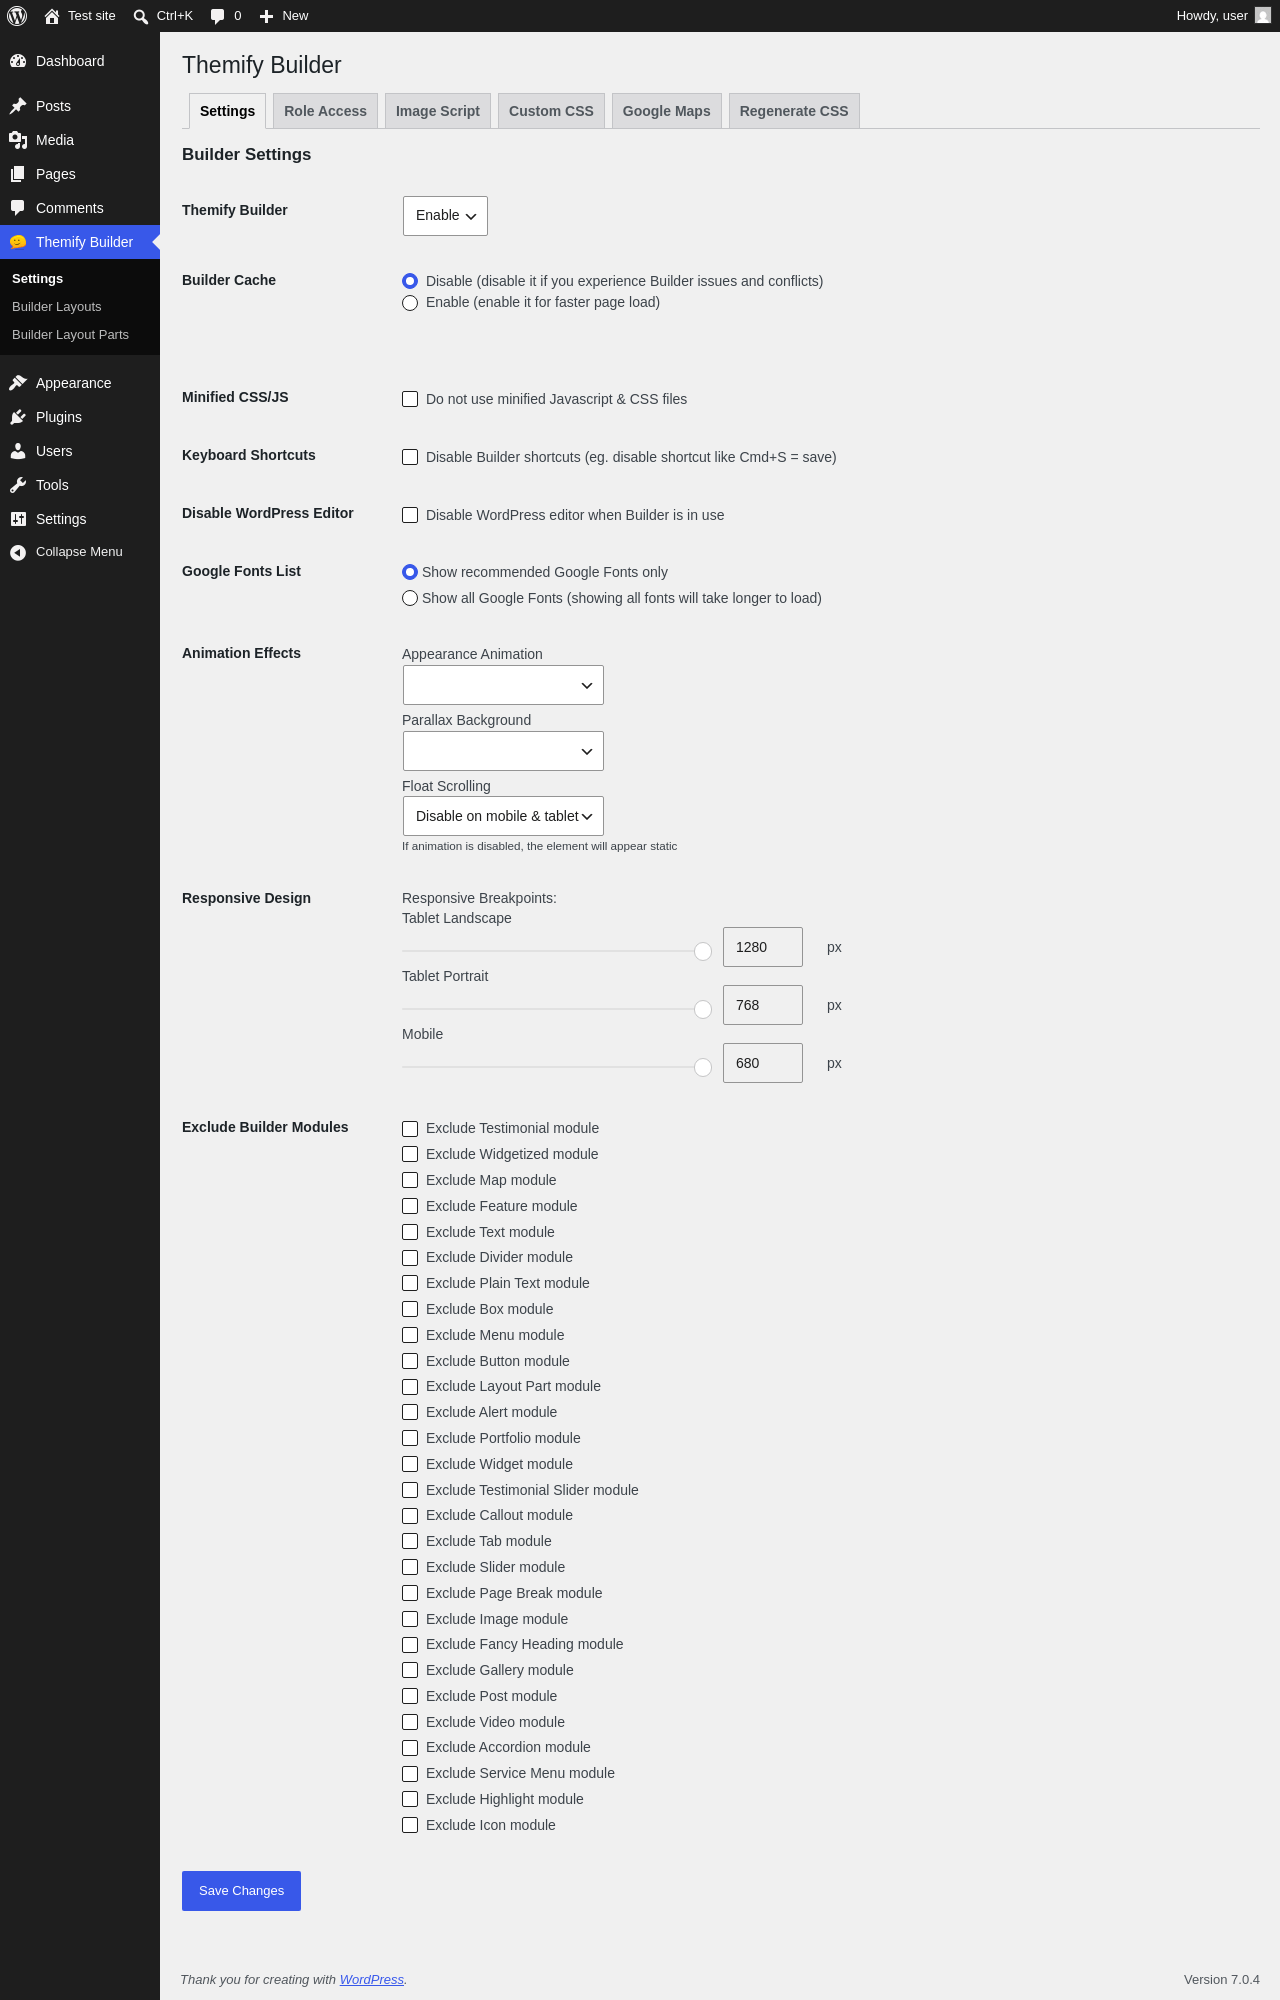The height and width of the screenshot is (2000, 1280).
Task: Click the Appearance paintbrush icon
Action: tap(18, 383)
